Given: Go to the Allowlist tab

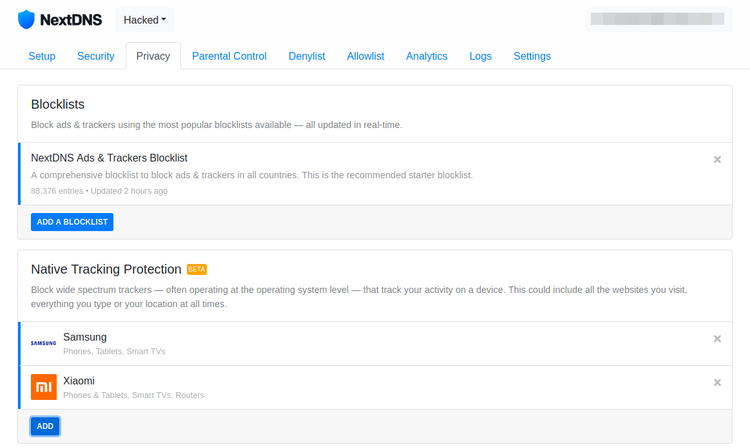Looking at the screenshot, I should coord(365,56).
